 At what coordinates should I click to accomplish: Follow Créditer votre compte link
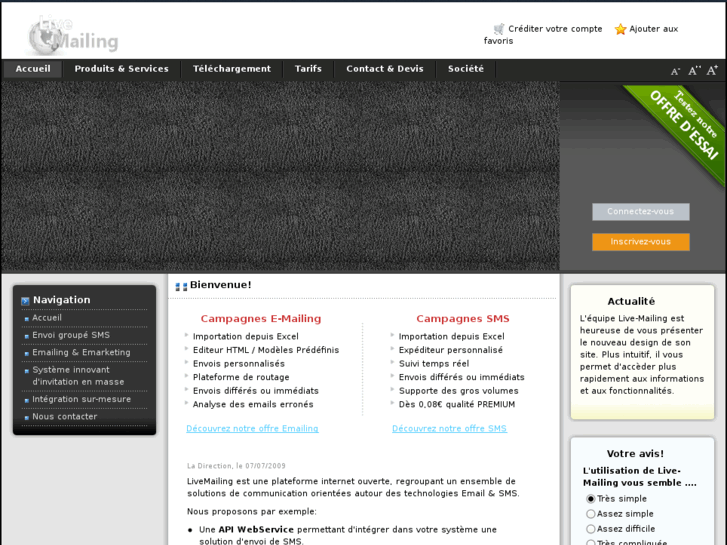pos(555,29)
